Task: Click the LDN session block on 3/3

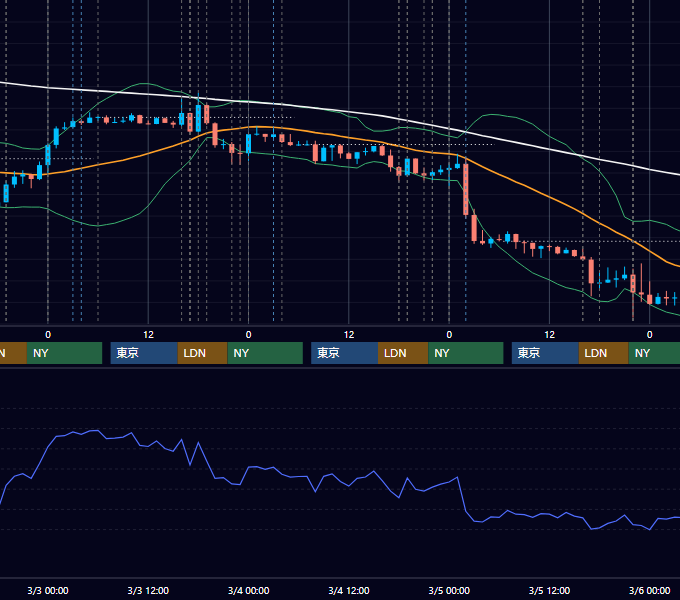Action: 203,353
